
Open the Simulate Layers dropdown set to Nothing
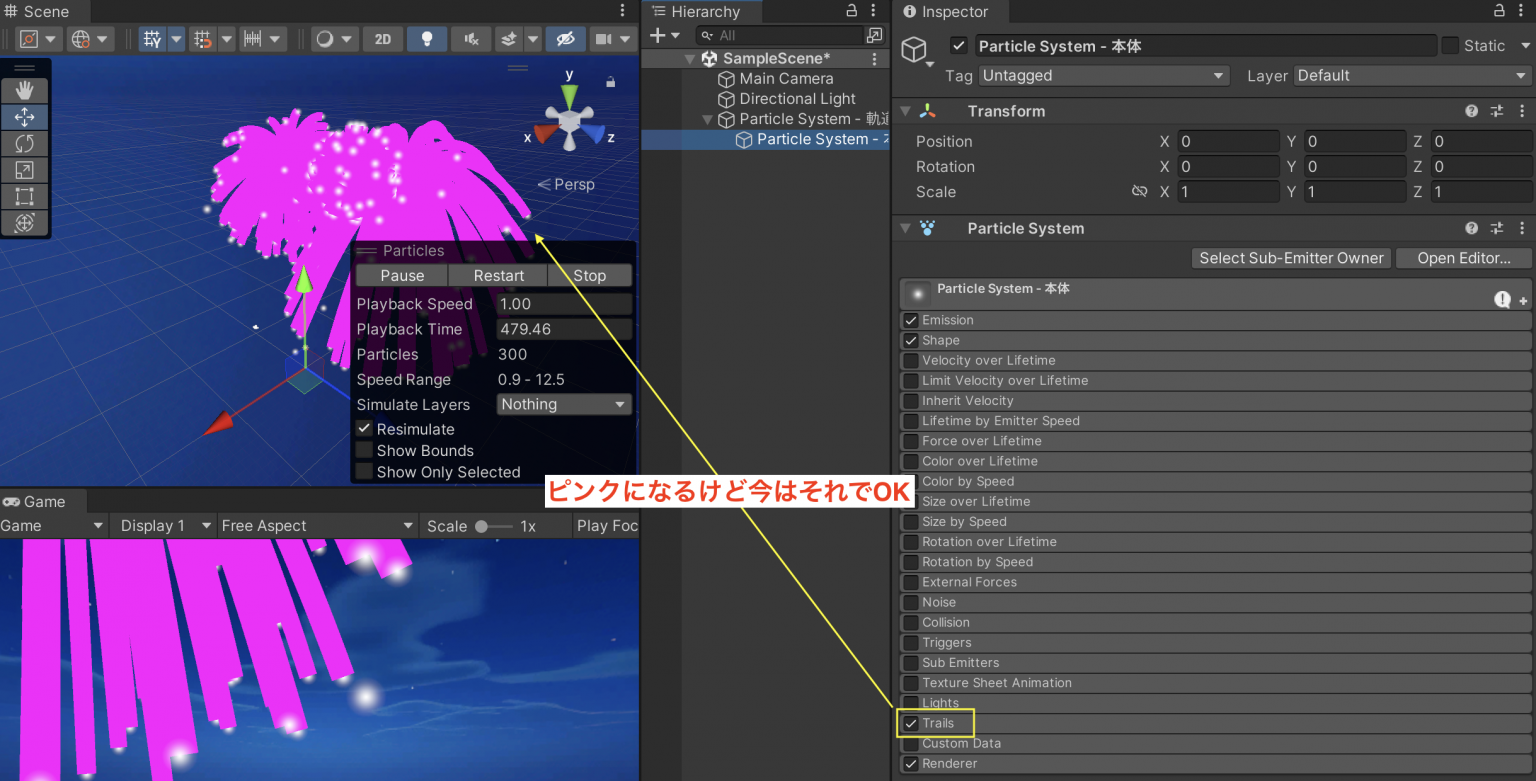563,404
